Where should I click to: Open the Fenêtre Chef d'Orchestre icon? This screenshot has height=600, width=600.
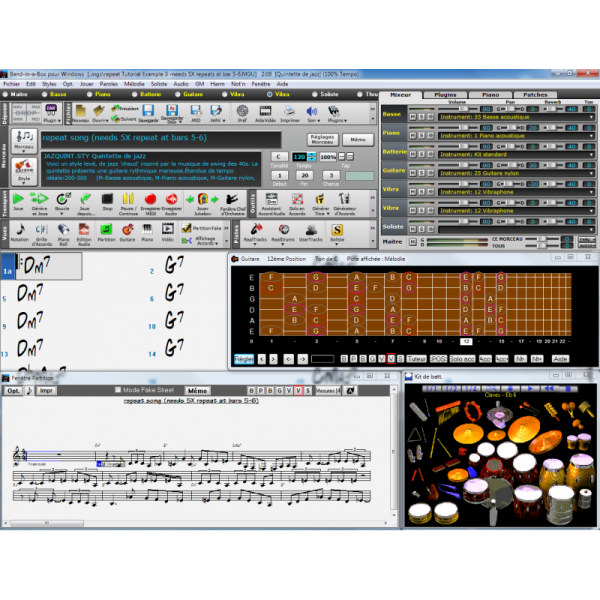232,199
